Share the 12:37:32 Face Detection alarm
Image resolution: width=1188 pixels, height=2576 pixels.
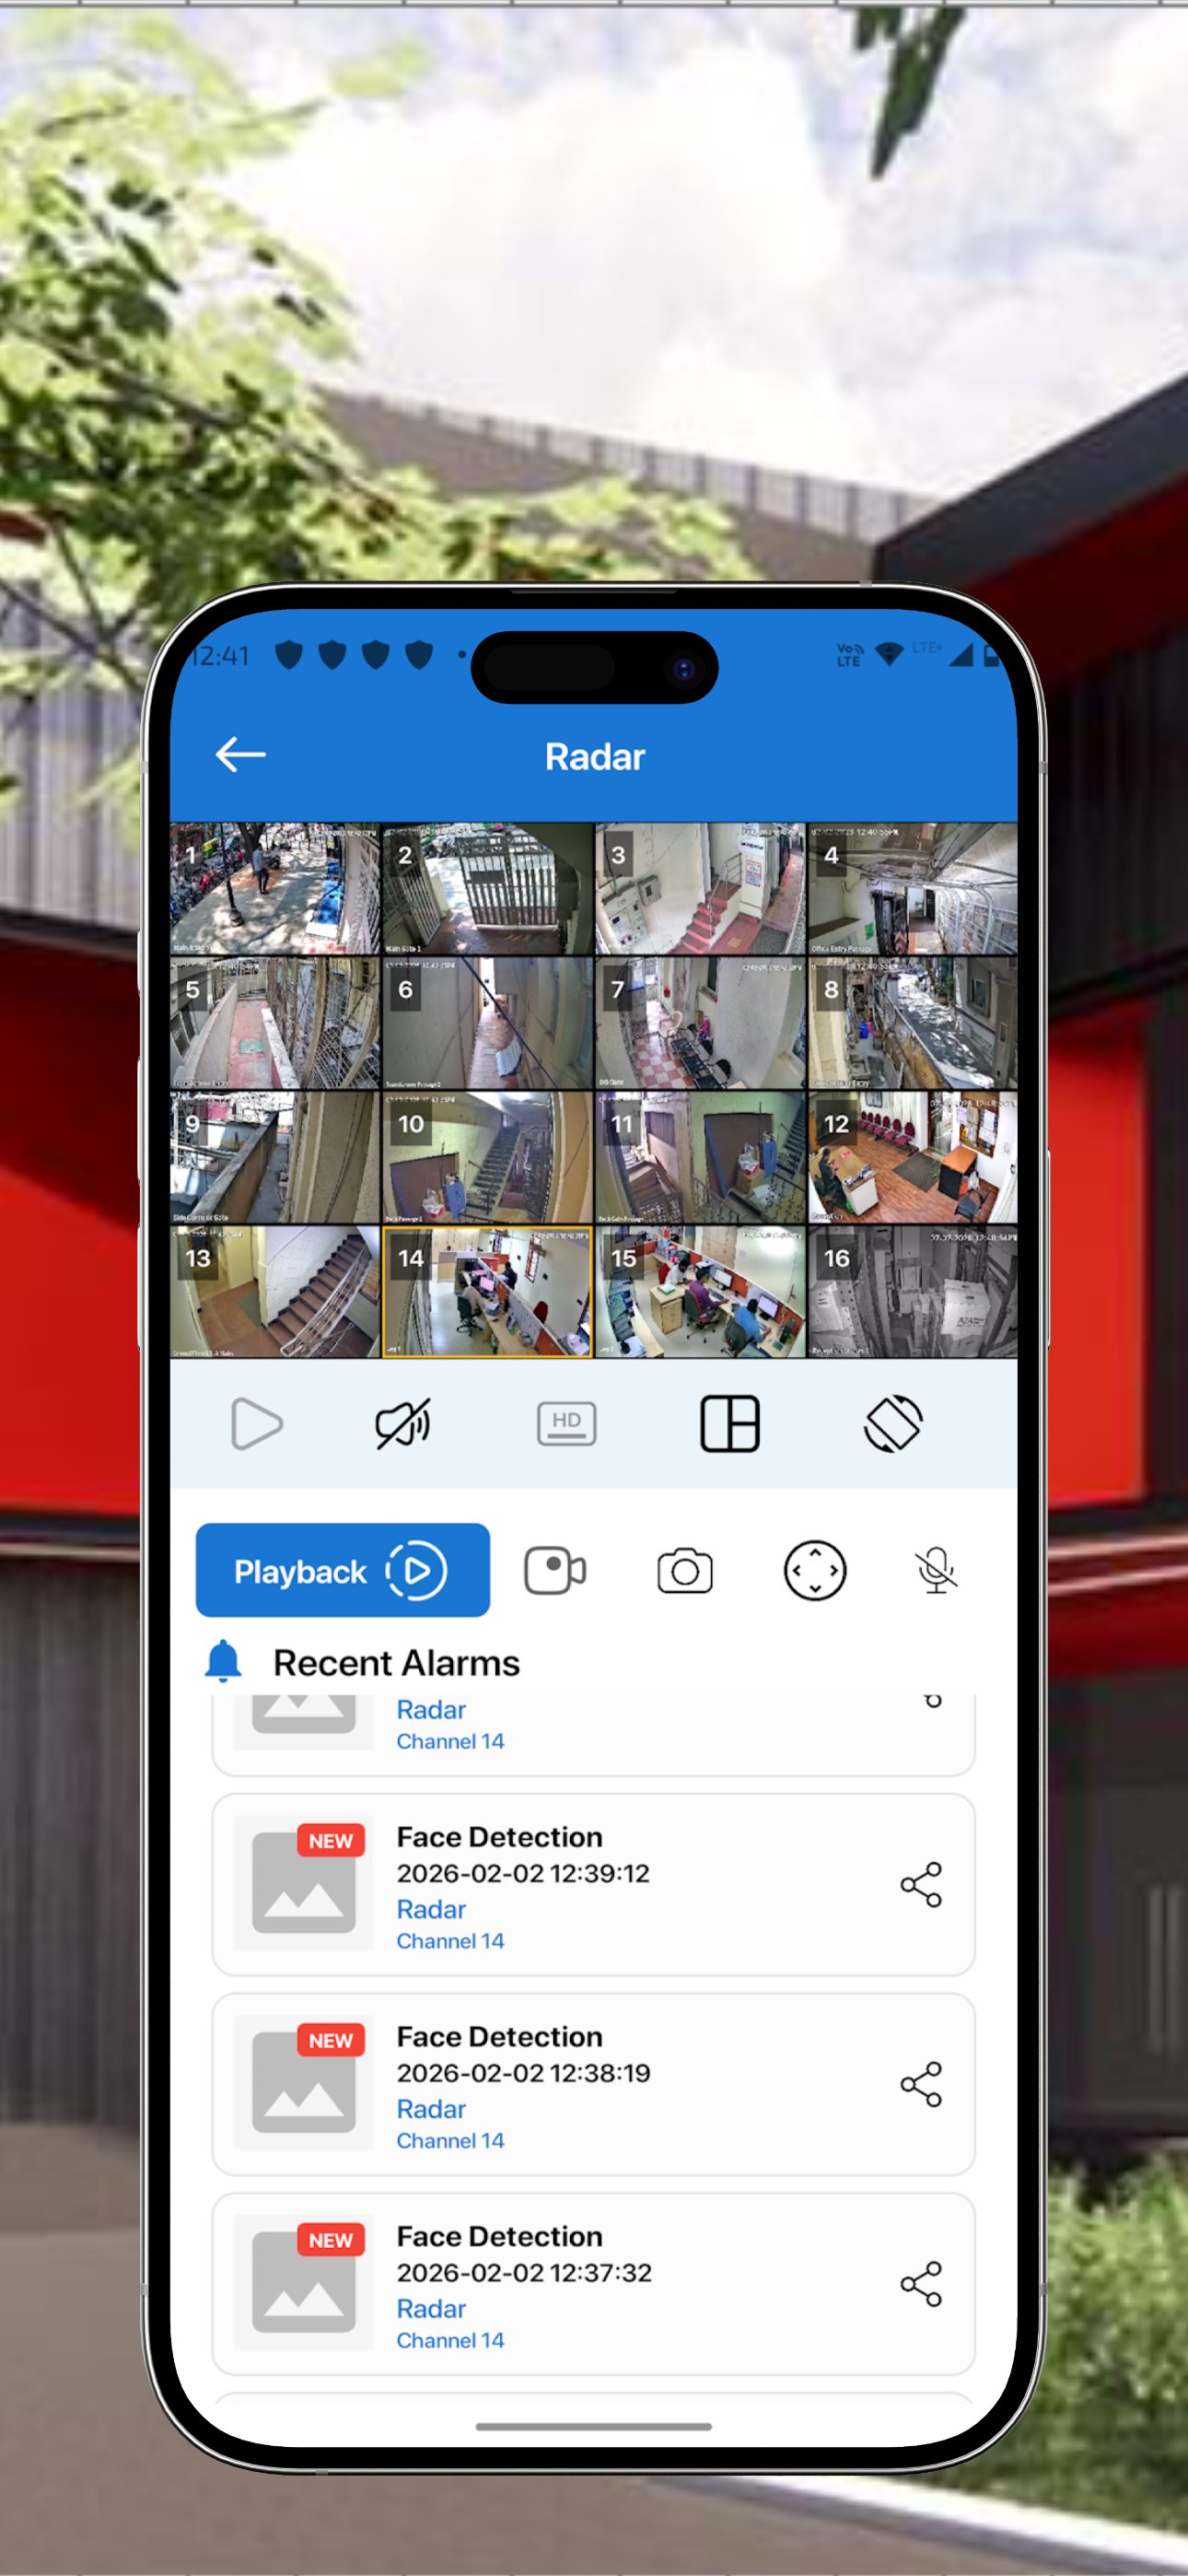pyautogui.click(x=920, y=2284)
